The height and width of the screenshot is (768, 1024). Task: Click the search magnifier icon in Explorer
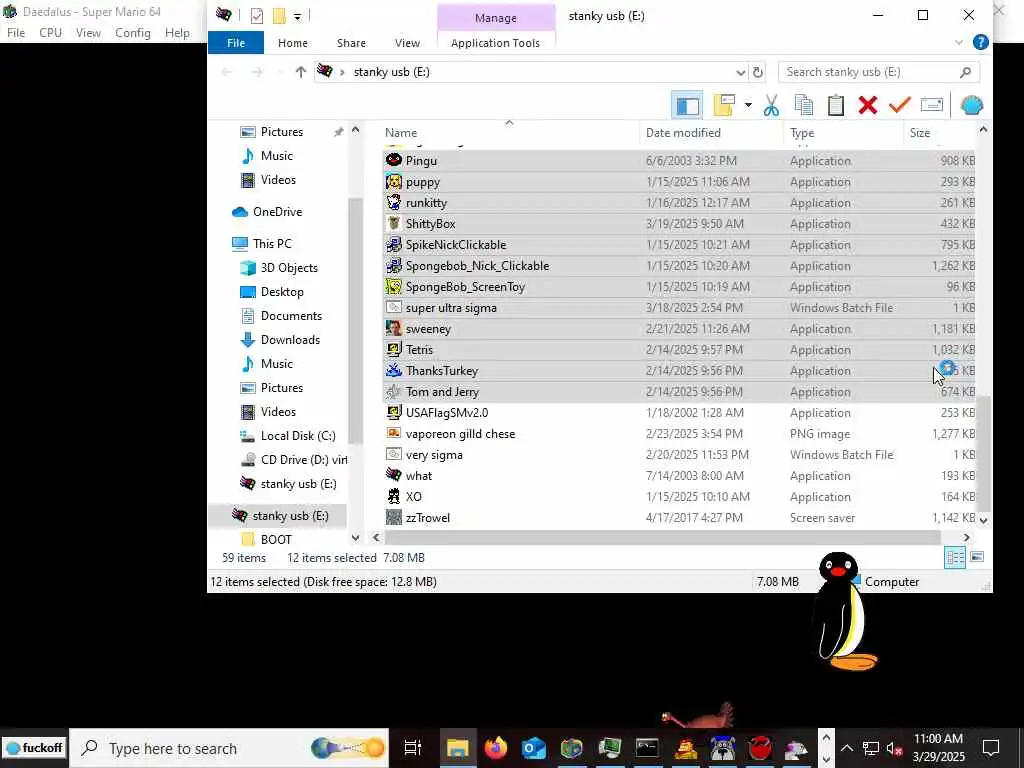(966, 72)
